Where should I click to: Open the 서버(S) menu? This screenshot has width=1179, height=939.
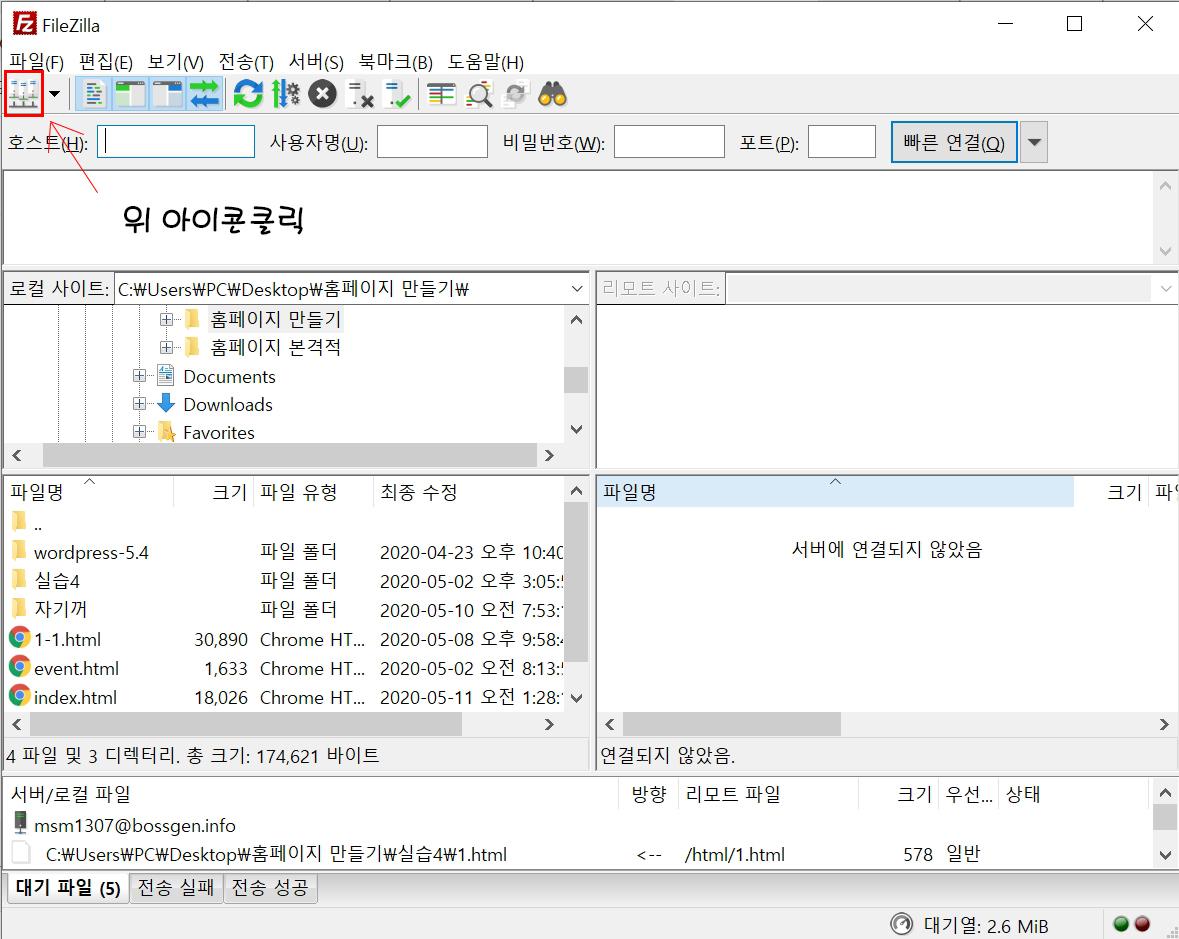317,62
